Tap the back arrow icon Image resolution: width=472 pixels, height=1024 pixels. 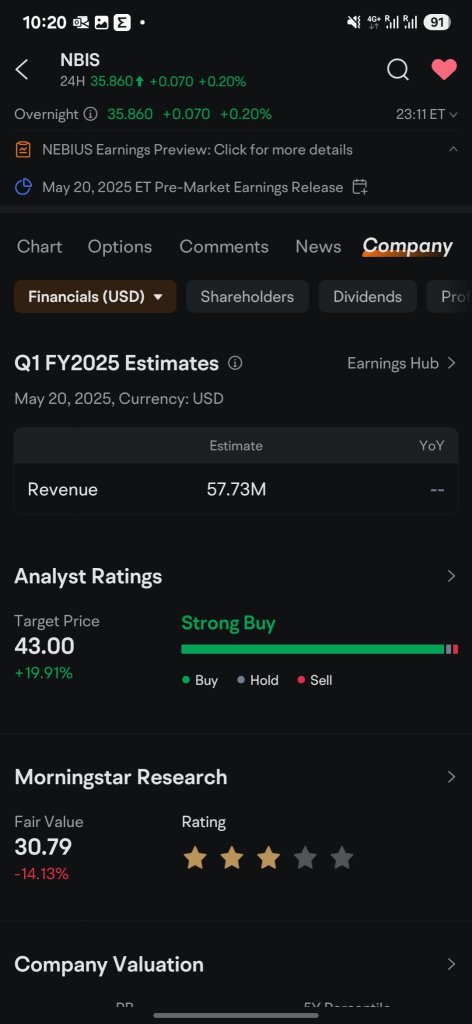point(22,70)
